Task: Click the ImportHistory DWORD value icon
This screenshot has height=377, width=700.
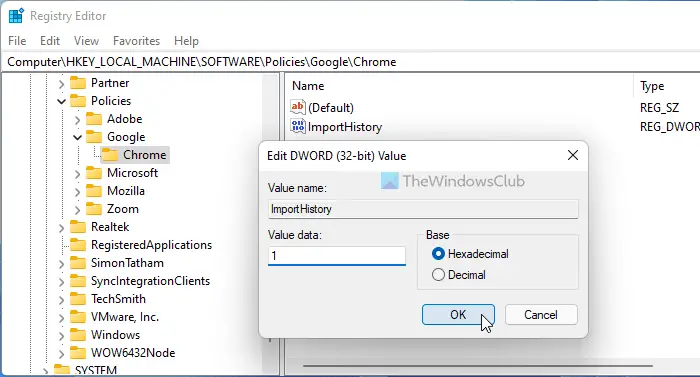Action: (298, 126)
